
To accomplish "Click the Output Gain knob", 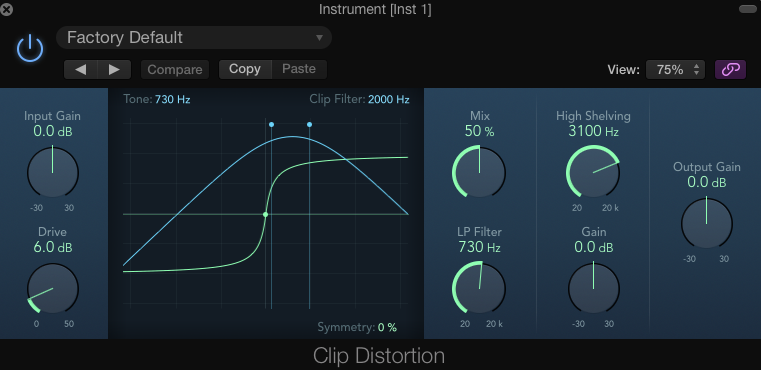I will (707, 223).
